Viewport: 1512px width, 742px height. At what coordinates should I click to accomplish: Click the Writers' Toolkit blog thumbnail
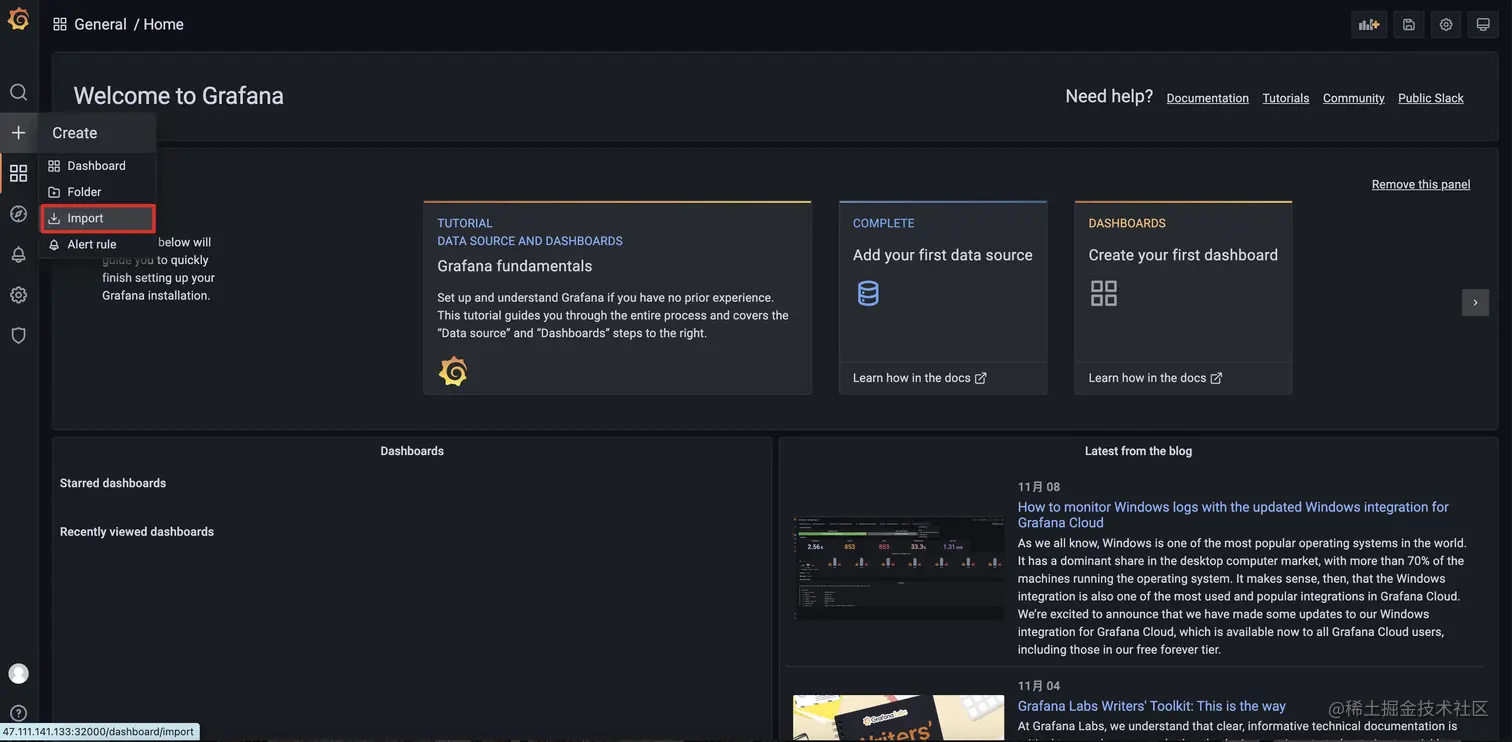(898, 718)
